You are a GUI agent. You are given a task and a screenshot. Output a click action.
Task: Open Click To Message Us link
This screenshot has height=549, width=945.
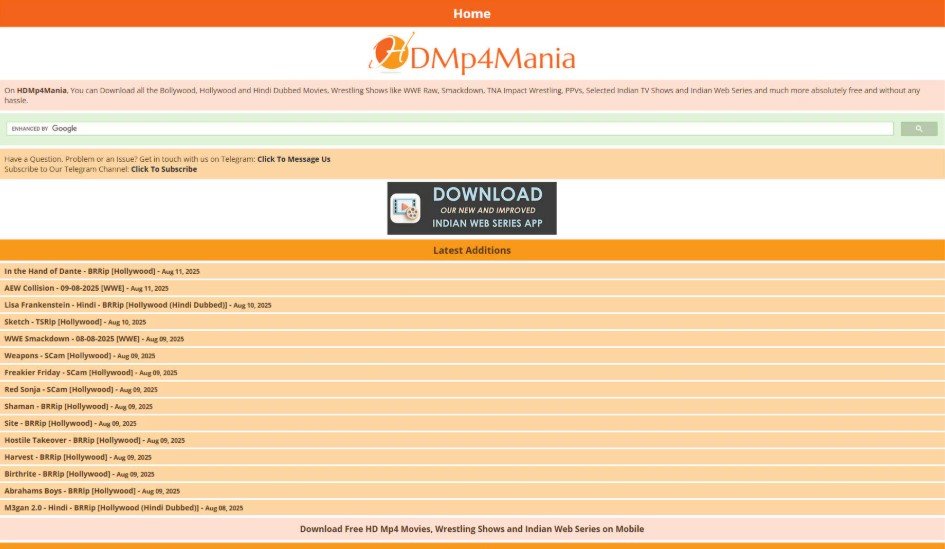294,159
